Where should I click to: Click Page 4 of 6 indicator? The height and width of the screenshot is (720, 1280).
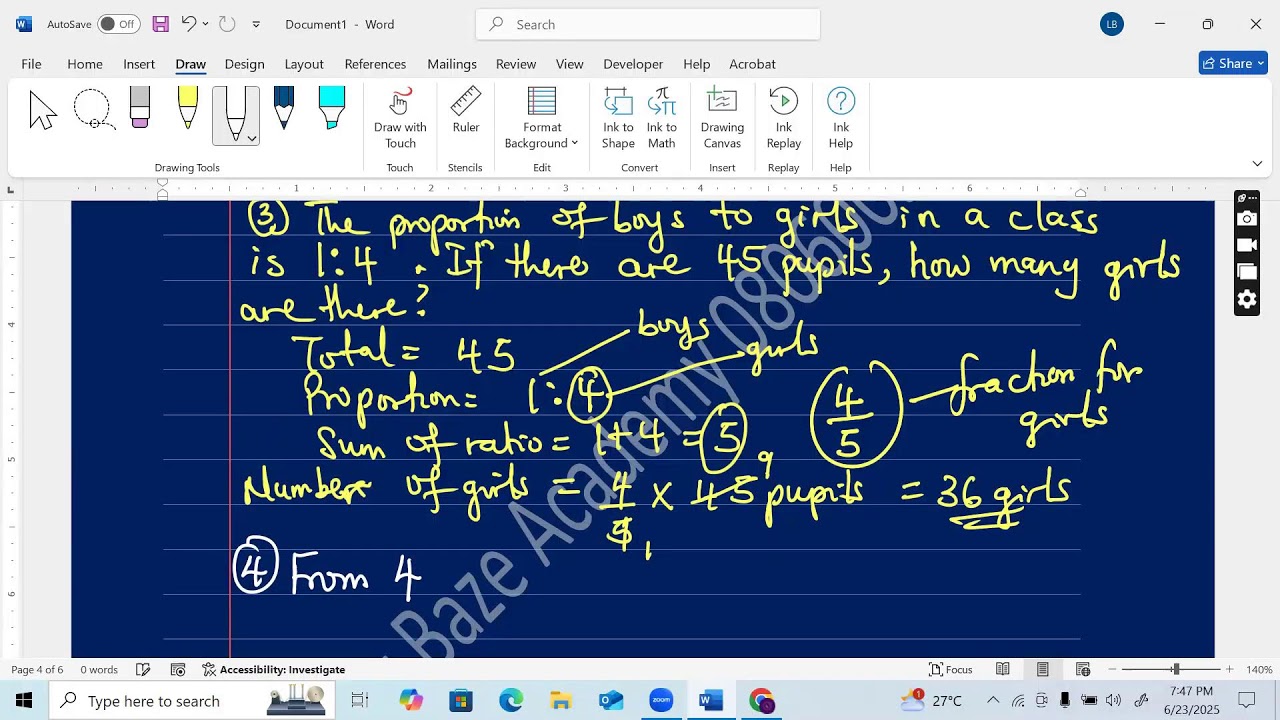pos(37,669)
